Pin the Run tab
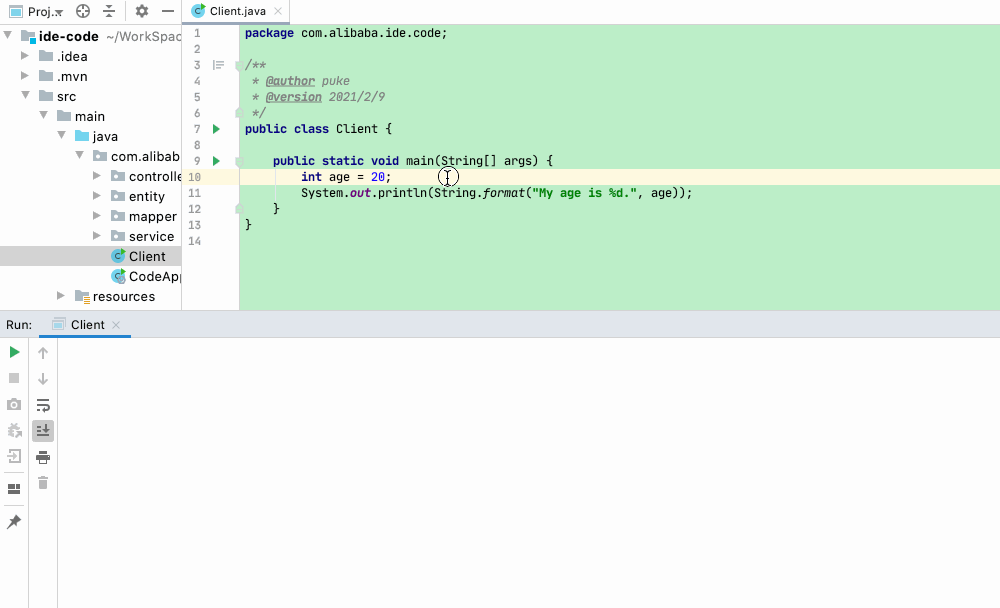The height and width of the screenshot is (608, 1000). point(14,522)
